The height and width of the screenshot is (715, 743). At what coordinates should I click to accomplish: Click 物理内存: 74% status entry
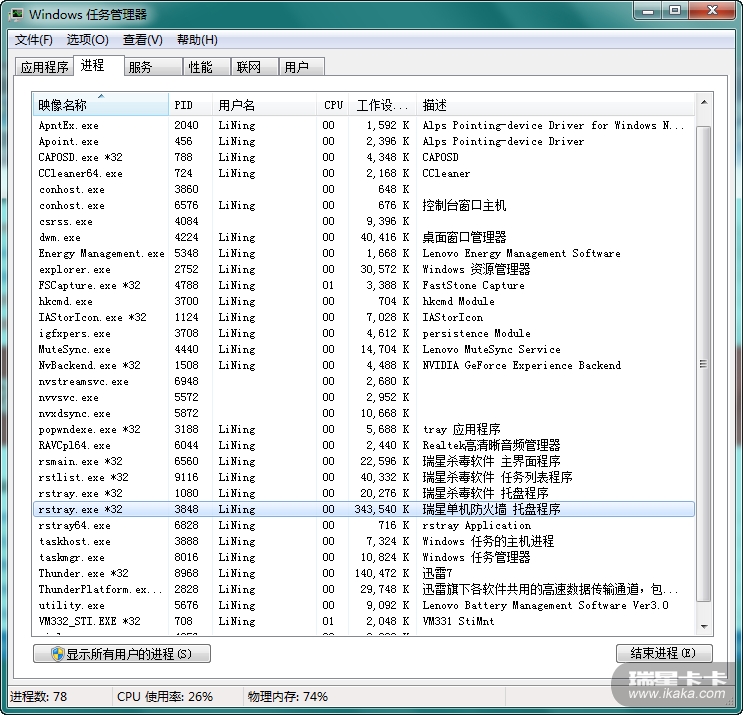pyautogui.click(x=287, y=697)
